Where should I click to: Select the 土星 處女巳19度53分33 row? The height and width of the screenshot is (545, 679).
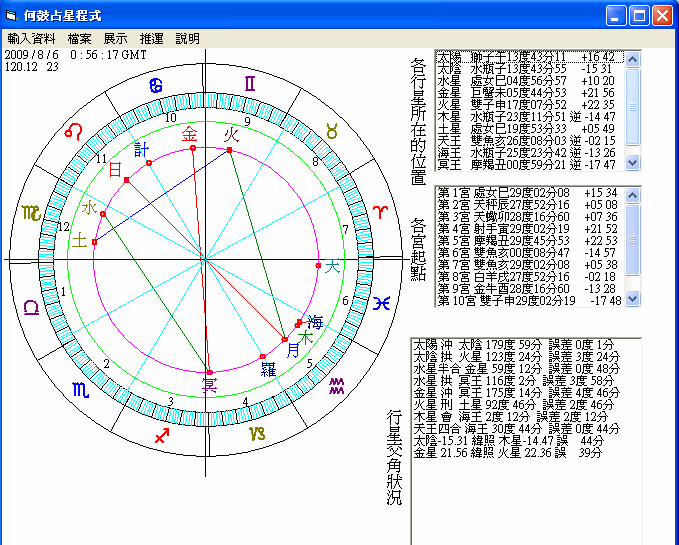(530, 129)
